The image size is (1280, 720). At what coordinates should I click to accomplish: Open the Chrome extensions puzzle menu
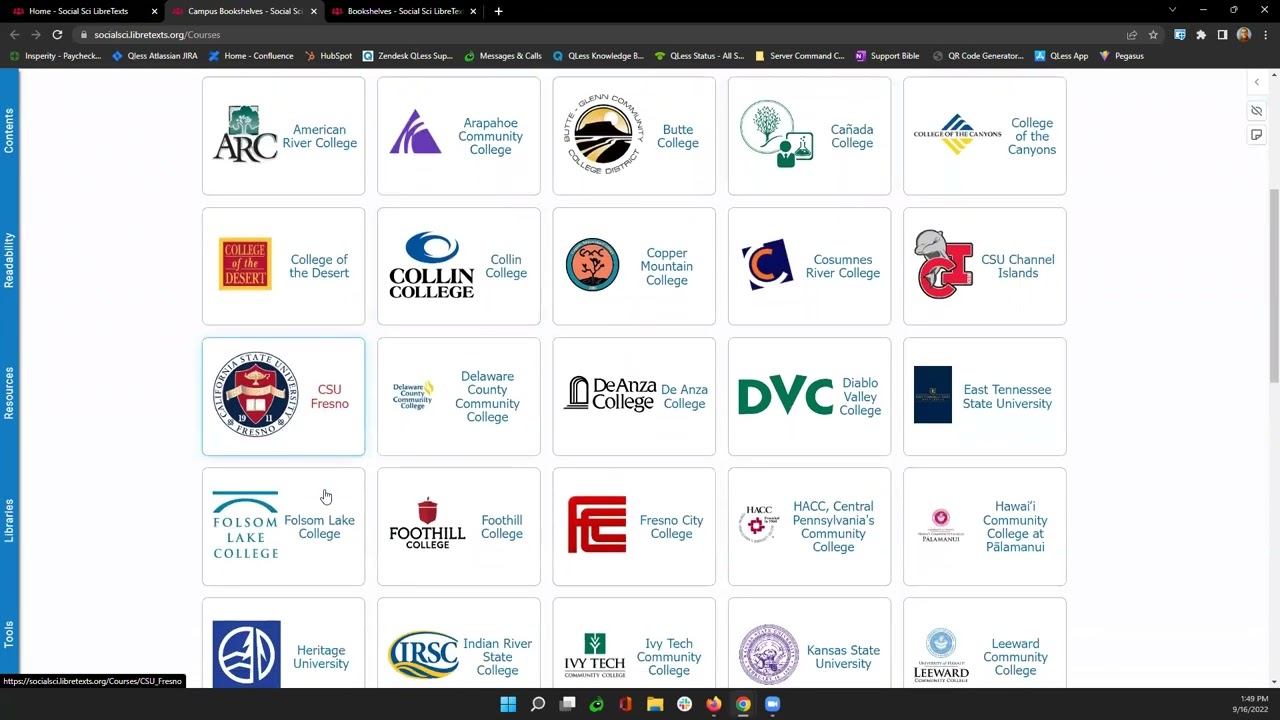(1201, 34)
